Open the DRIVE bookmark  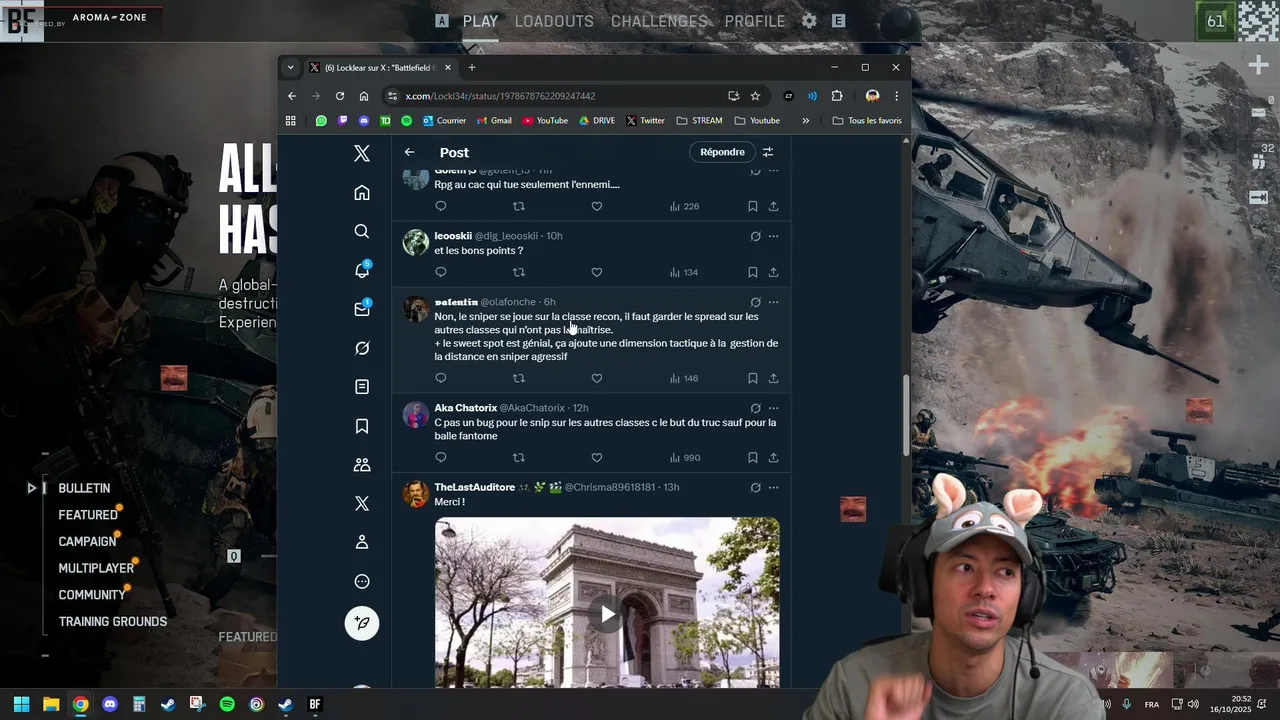click(x=597, y=120)
